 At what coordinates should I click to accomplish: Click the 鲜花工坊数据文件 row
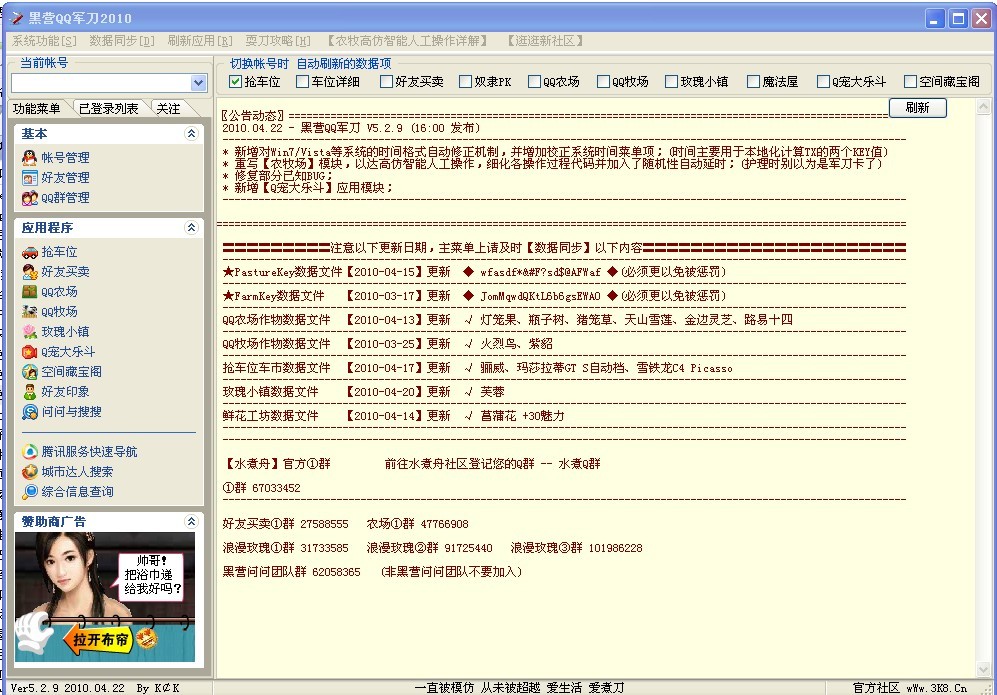(x=393, y=416)
